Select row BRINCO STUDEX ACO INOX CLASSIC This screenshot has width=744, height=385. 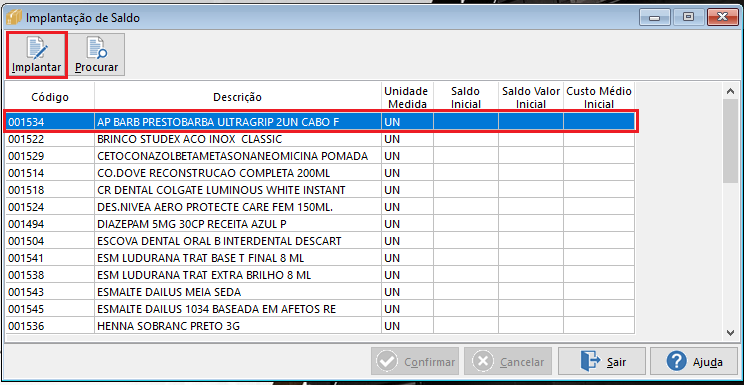tap(320, 139)
